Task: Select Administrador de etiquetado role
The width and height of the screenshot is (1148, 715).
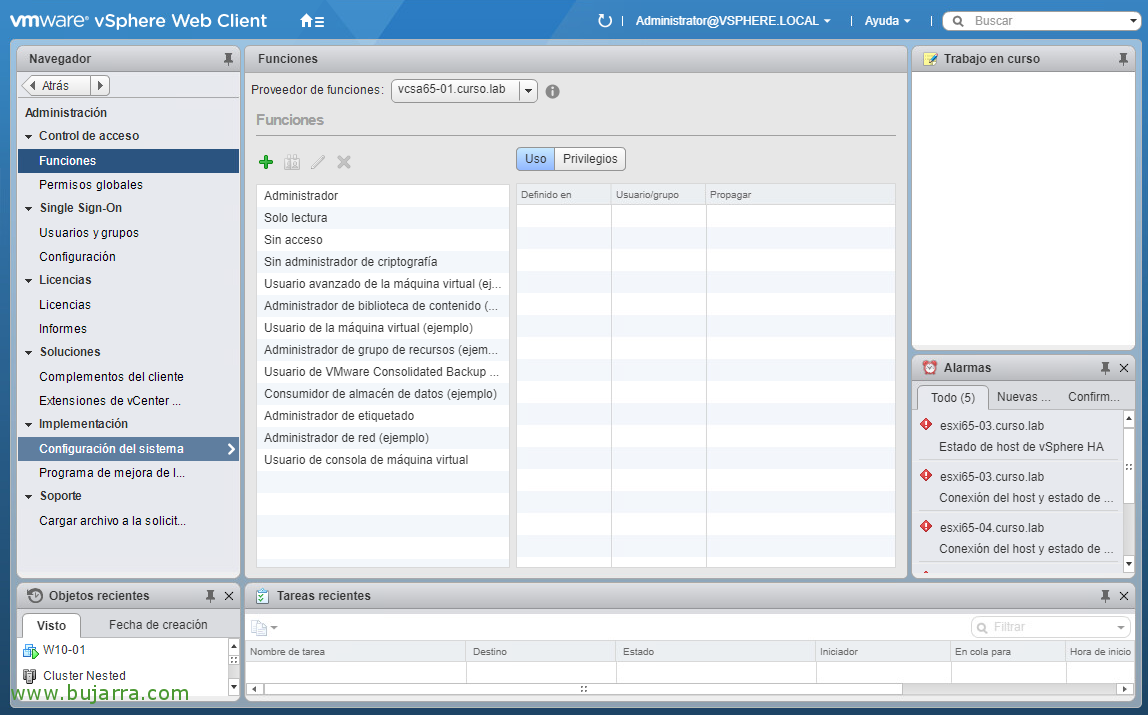Action: pyautogui.click(x=383, y=416)
